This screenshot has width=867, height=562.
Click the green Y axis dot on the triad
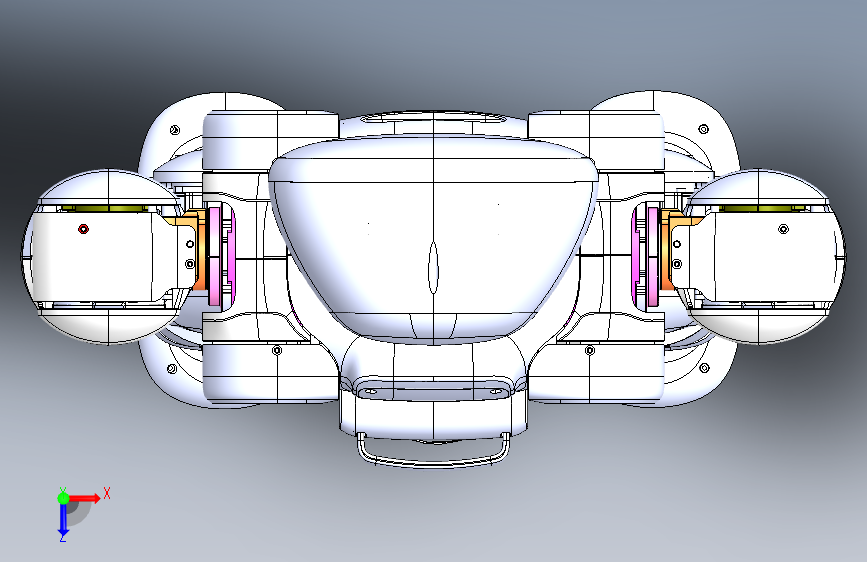coord(63,498)
